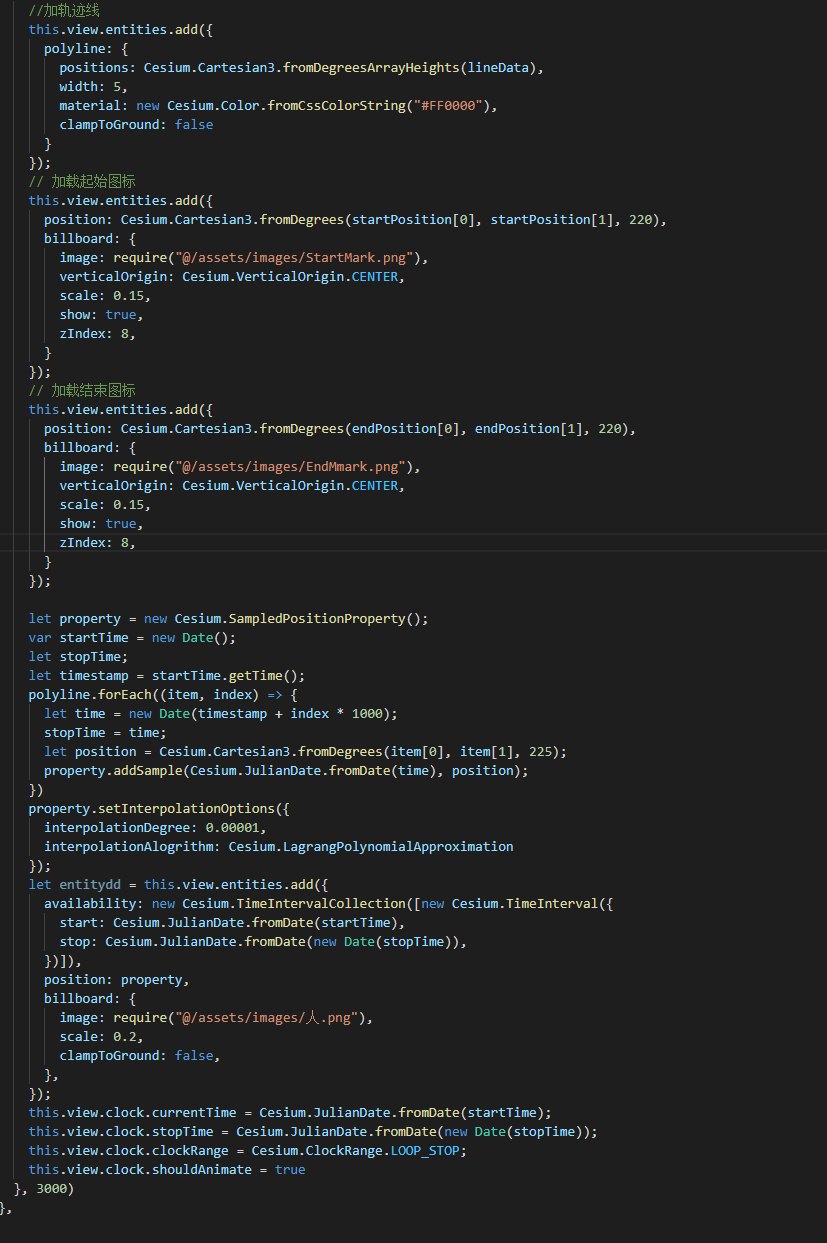Screen dimensions: 827x1243
Task: Click the 'let stopTime;' declaration
Action: (x=78, y=657)
